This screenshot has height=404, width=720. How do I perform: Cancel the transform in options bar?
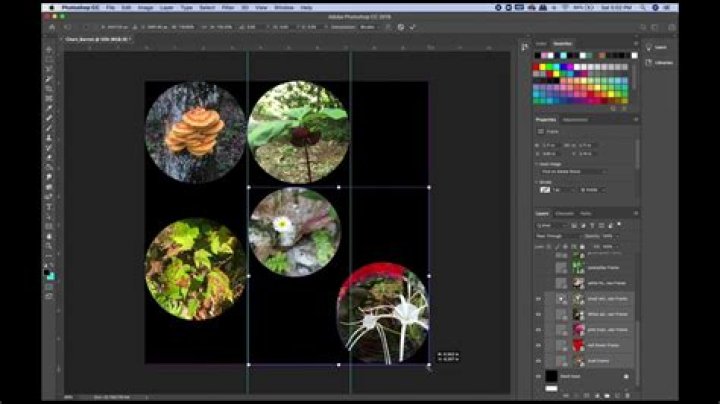(x=400, y=27)
